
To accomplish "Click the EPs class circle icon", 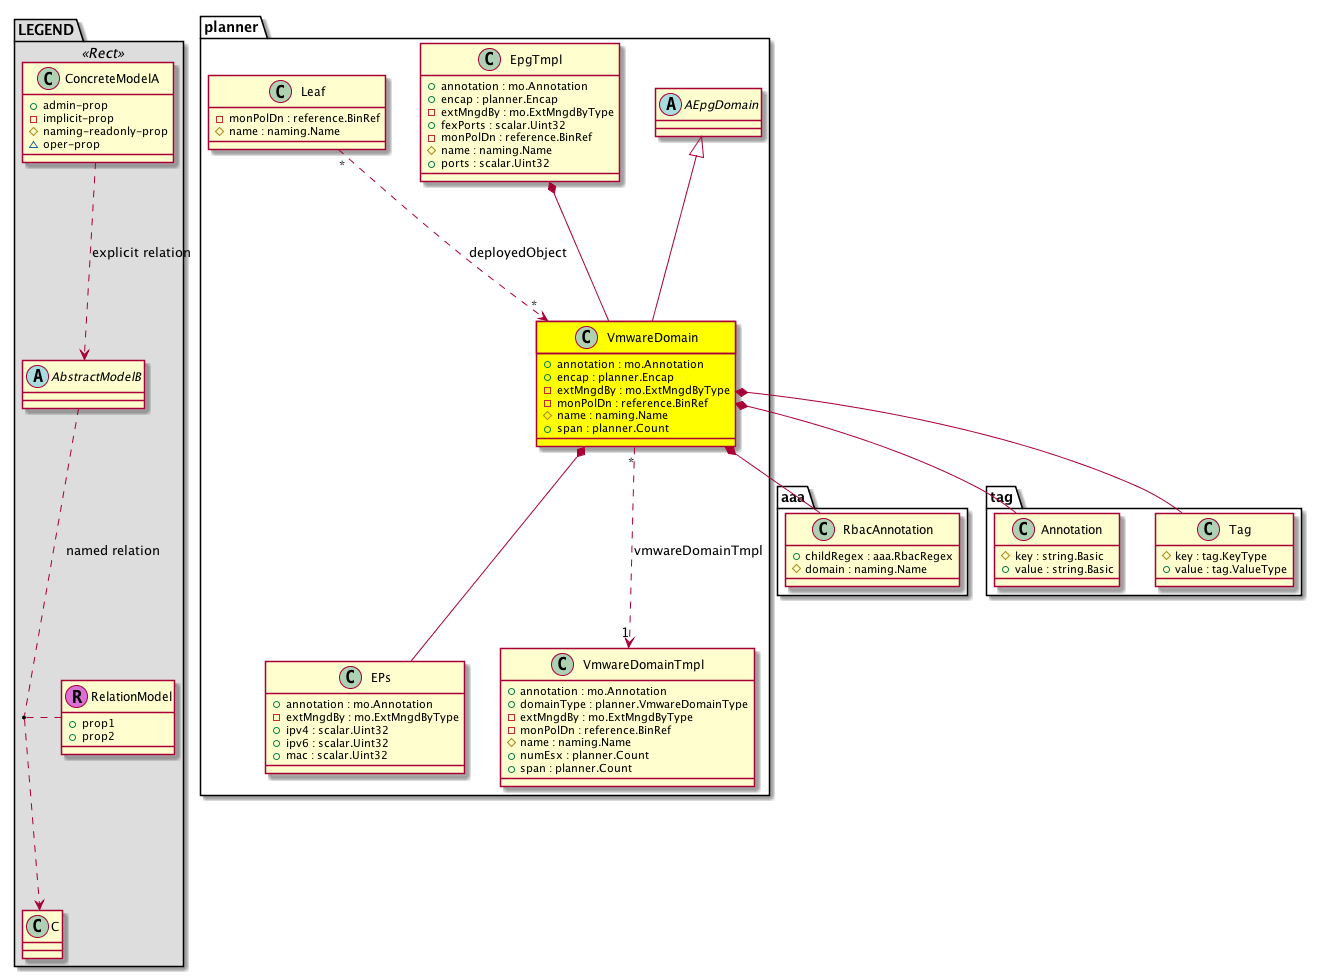I will coord(350,677).
